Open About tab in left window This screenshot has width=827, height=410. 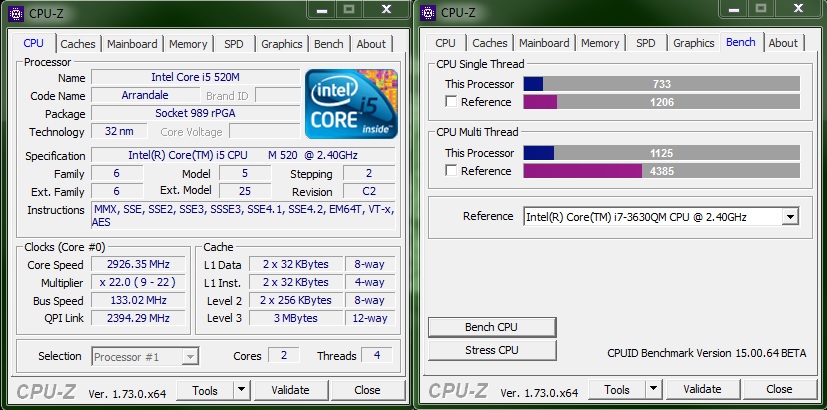point(371,44)
